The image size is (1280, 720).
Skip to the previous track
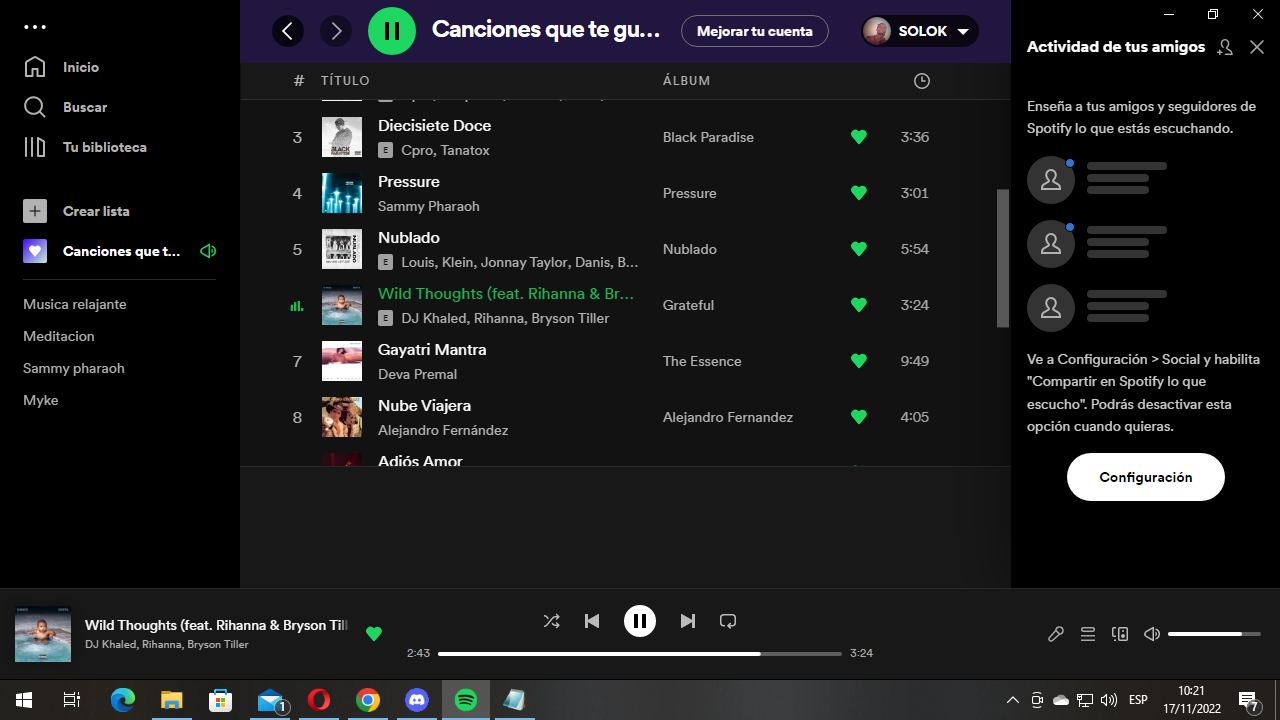(592, 621)
